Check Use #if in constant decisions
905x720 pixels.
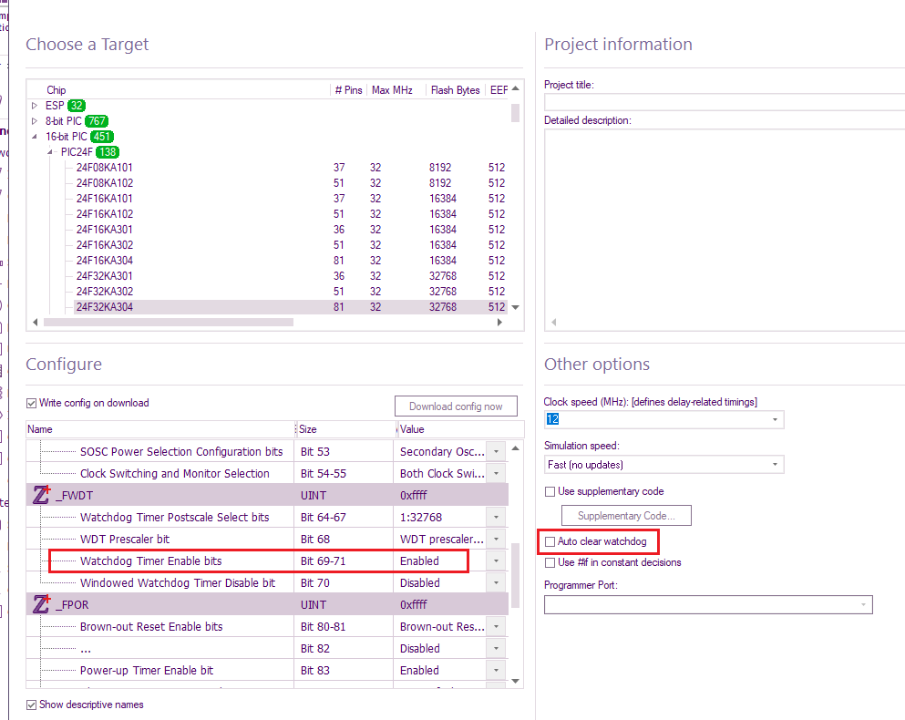click(x=550, y=563)
